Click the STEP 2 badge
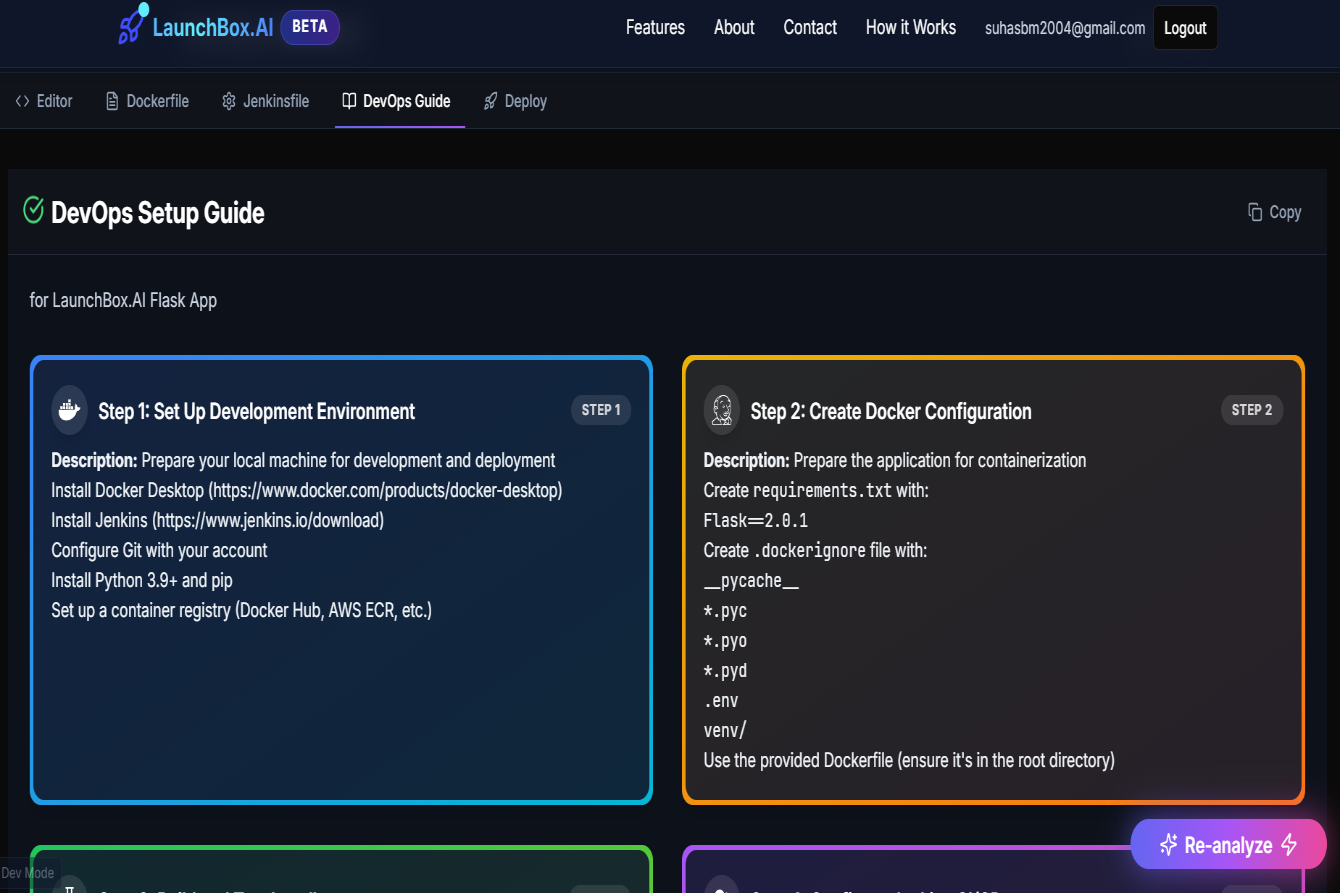Image resolution: width=1340 pixels, height=893 pixels. (1252, 410)
